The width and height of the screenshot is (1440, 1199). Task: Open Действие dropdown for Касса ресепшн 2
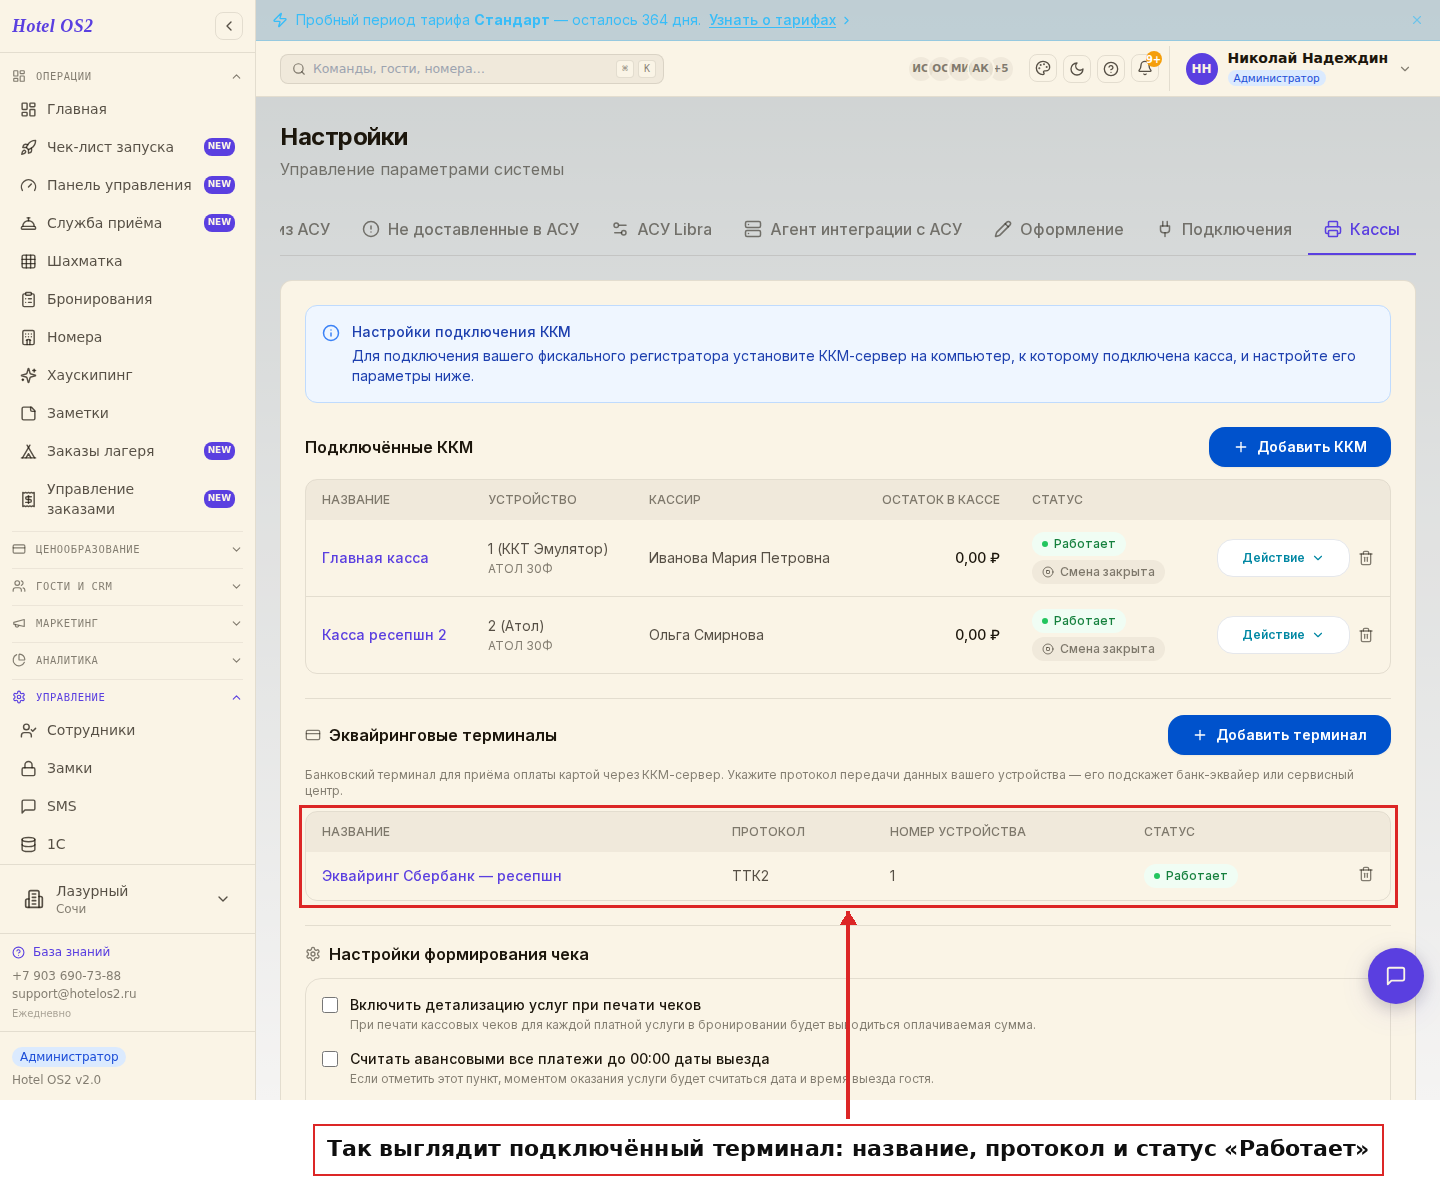(x=1283, y=635)
